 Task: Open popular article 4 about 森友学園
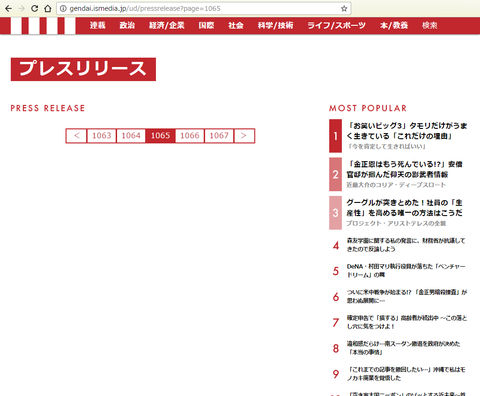pyautogui.click(x=406, y=245)
